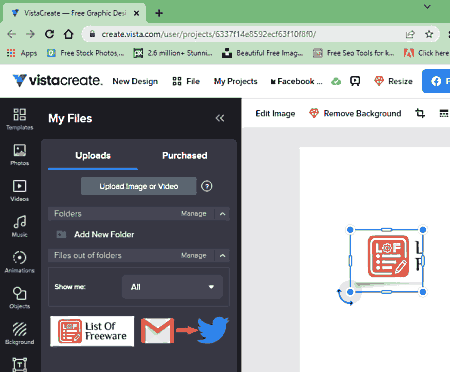Open the Apps bookmarks shortcut
The height and width of the screenshot is (372, 450).
pos(22,53)
